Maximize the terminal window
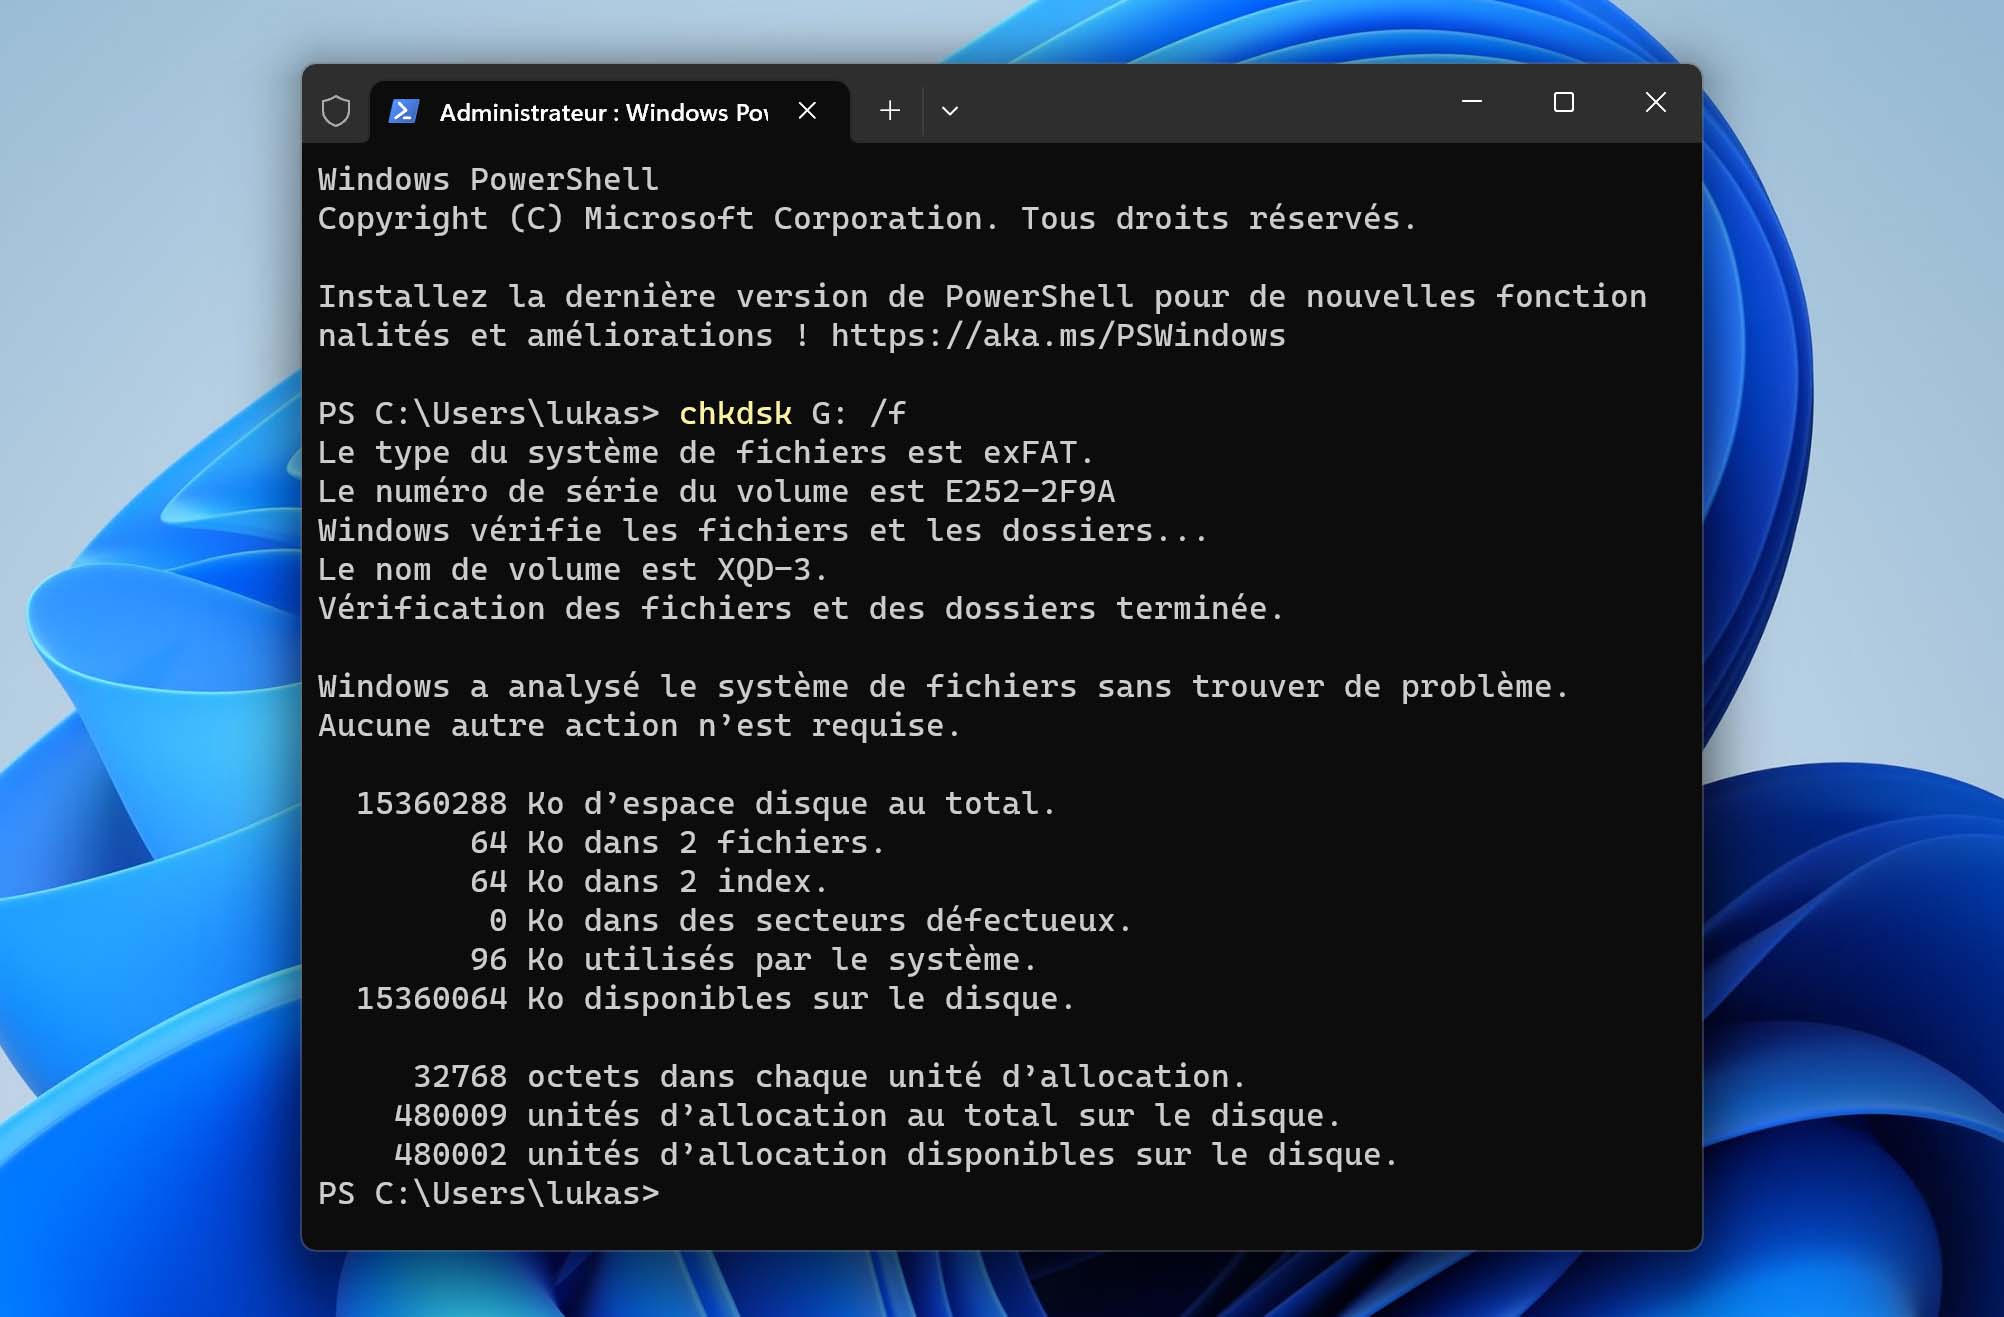Image resolution: width=2004 pixels, height=1317 pixels. click(x=1564, y=102)
